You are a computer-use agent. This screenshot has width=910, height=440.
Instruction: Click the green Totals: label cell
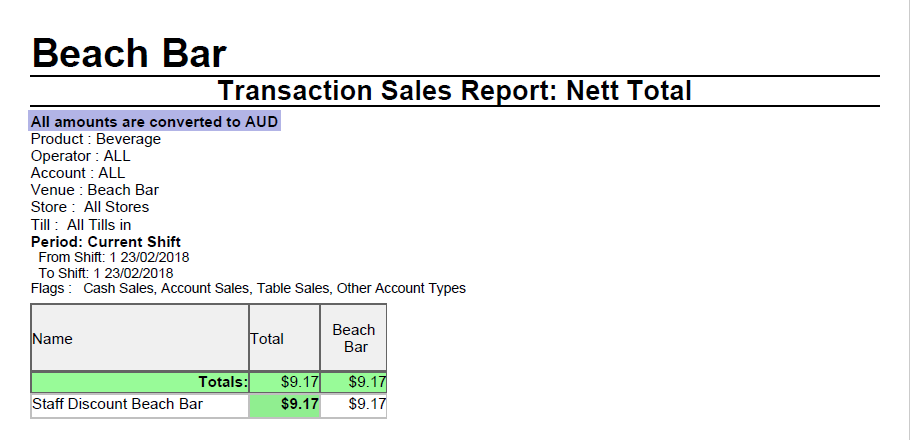click(x=221, y=382)
